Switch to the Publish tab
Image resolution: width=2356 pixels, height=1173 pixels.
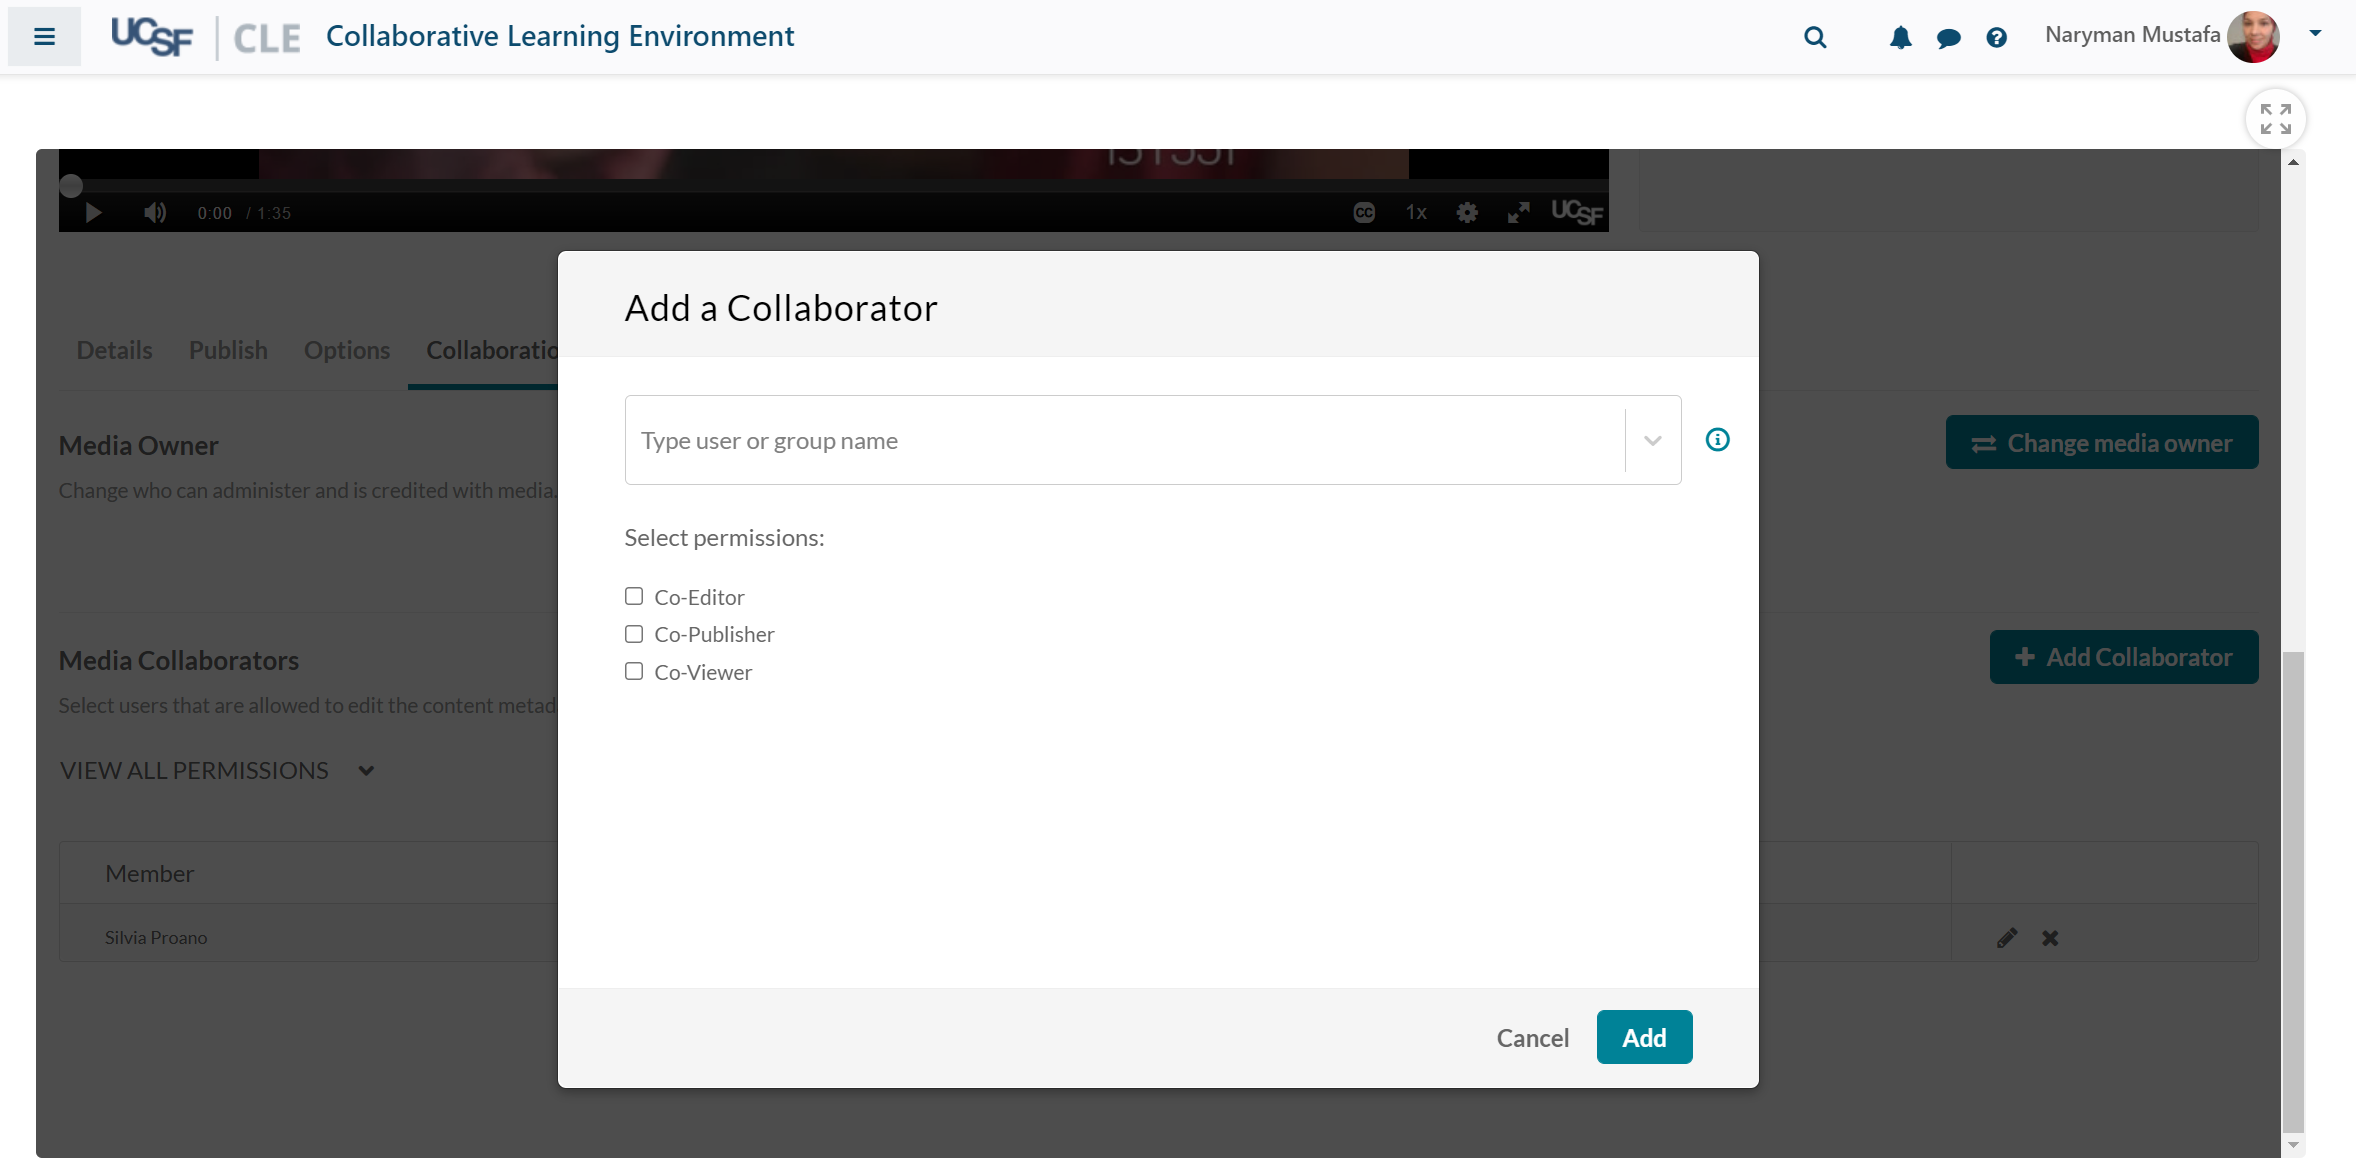coord(228,351)
